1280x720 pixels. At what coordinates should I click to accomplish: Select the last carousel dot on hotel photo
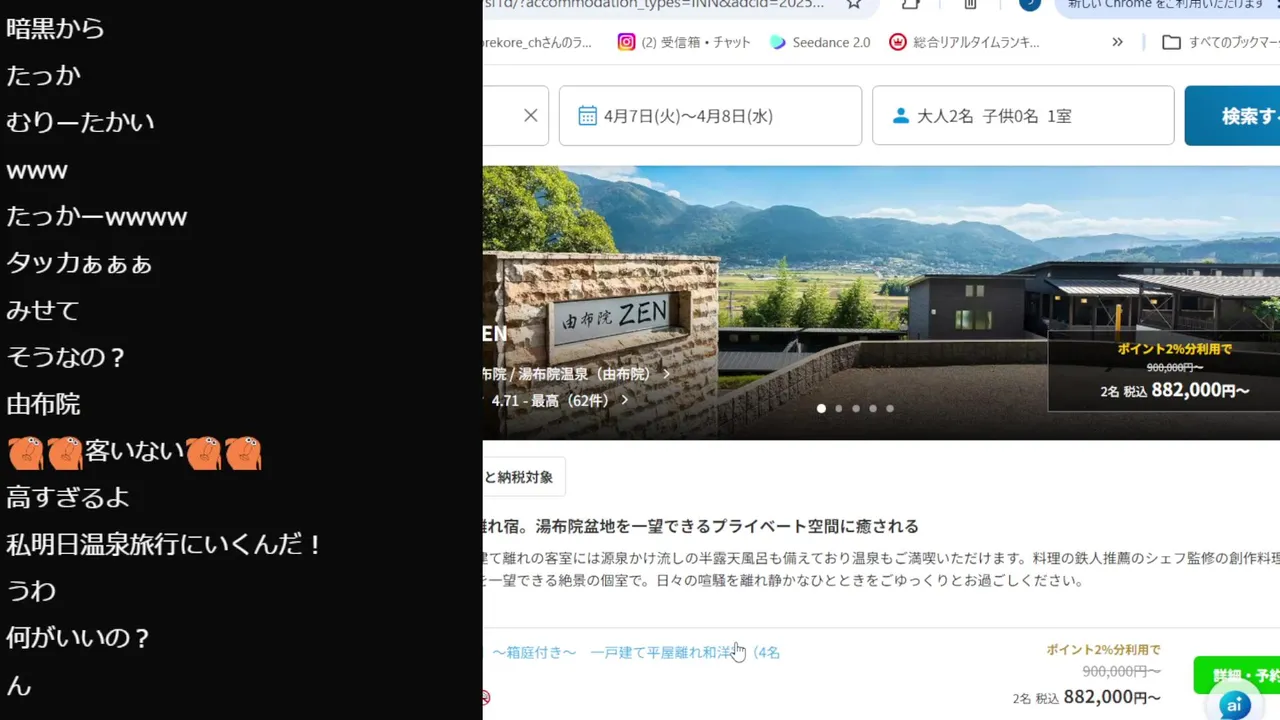pyautogui.click(x=889, y=408)
